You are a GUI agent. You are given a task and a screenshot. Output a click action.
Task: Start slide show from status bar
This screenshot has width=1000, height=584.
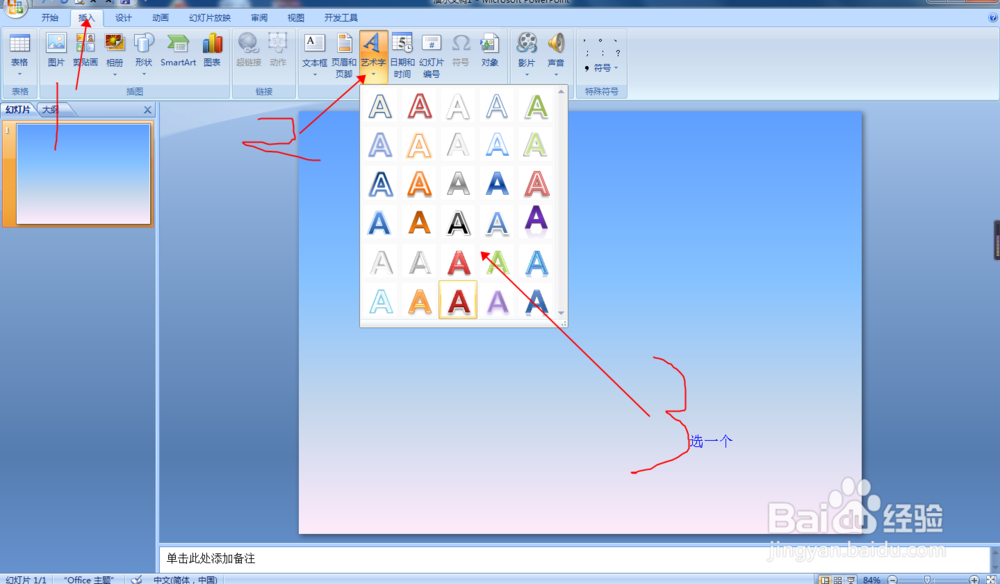click(851, 580)
